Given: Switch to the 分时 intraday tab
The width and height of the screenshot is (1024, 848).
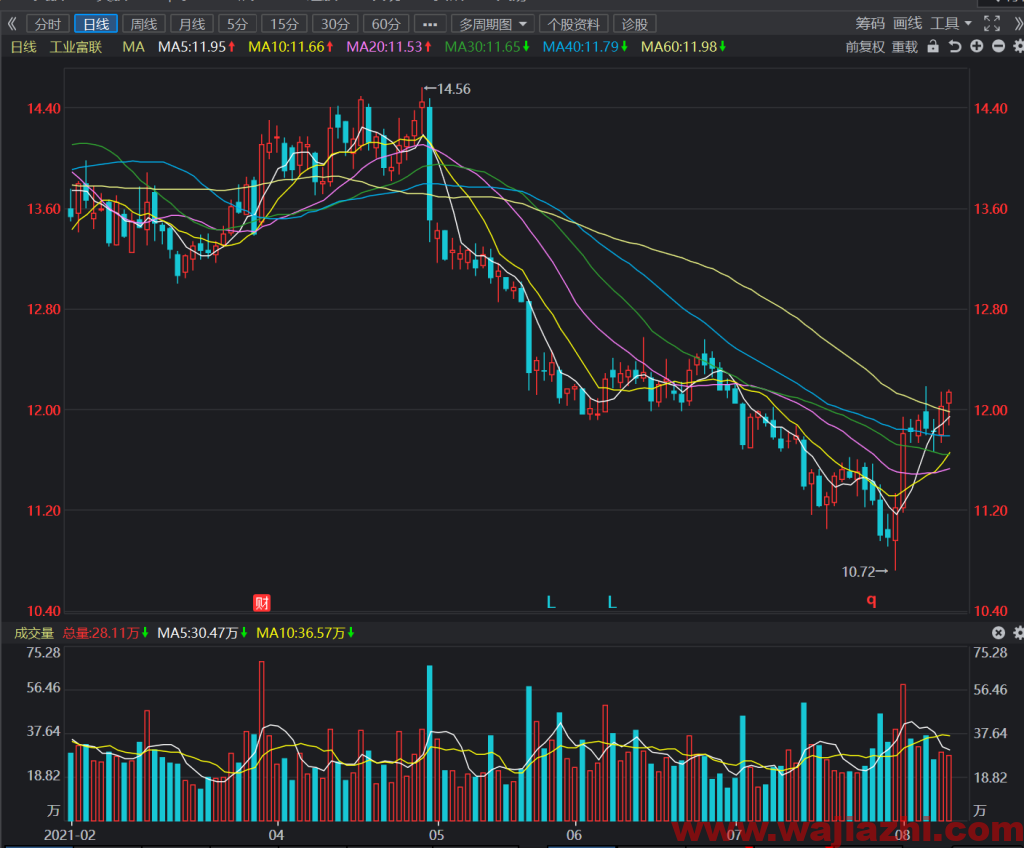Looking at the screenshot, I should tap(48, 24).
